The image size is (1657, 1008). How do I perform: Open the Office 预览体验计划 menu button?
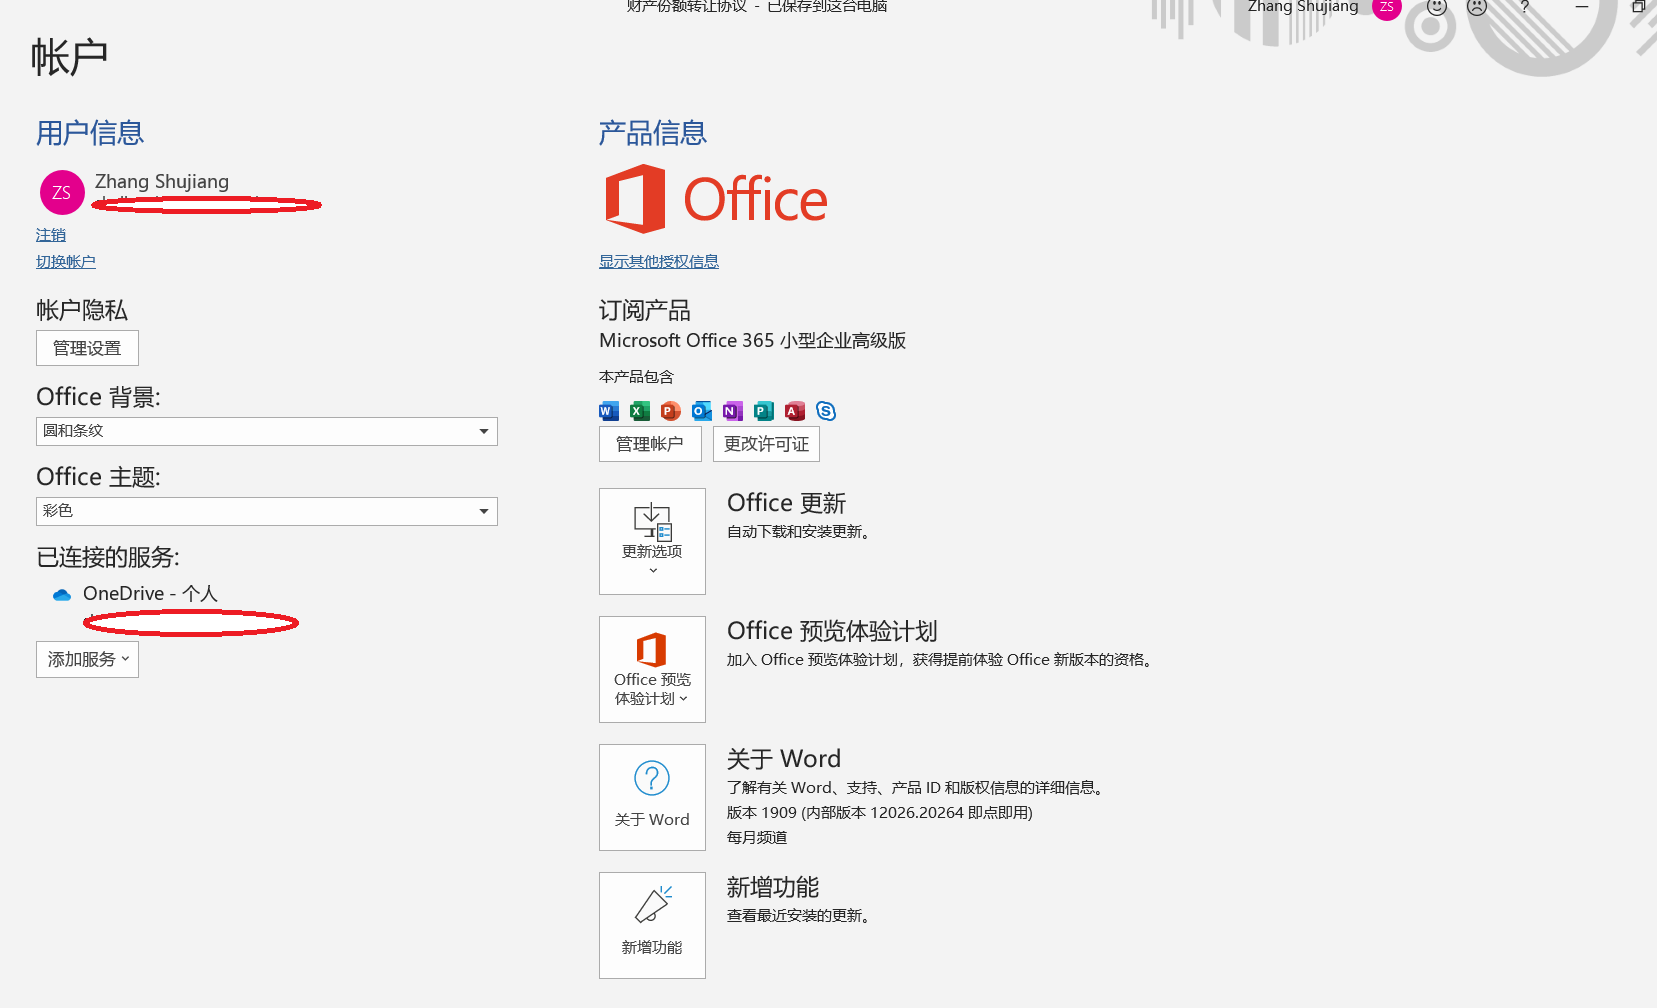point(652,669)
